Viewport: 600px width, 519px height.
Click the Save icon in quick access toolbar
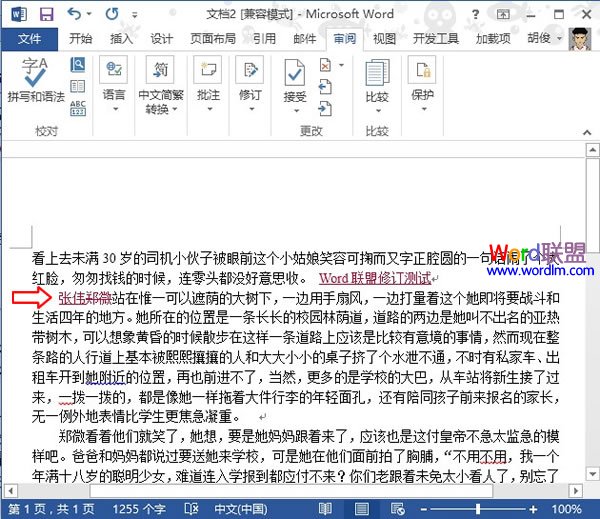pyautogui.click(x=46, y=14)
